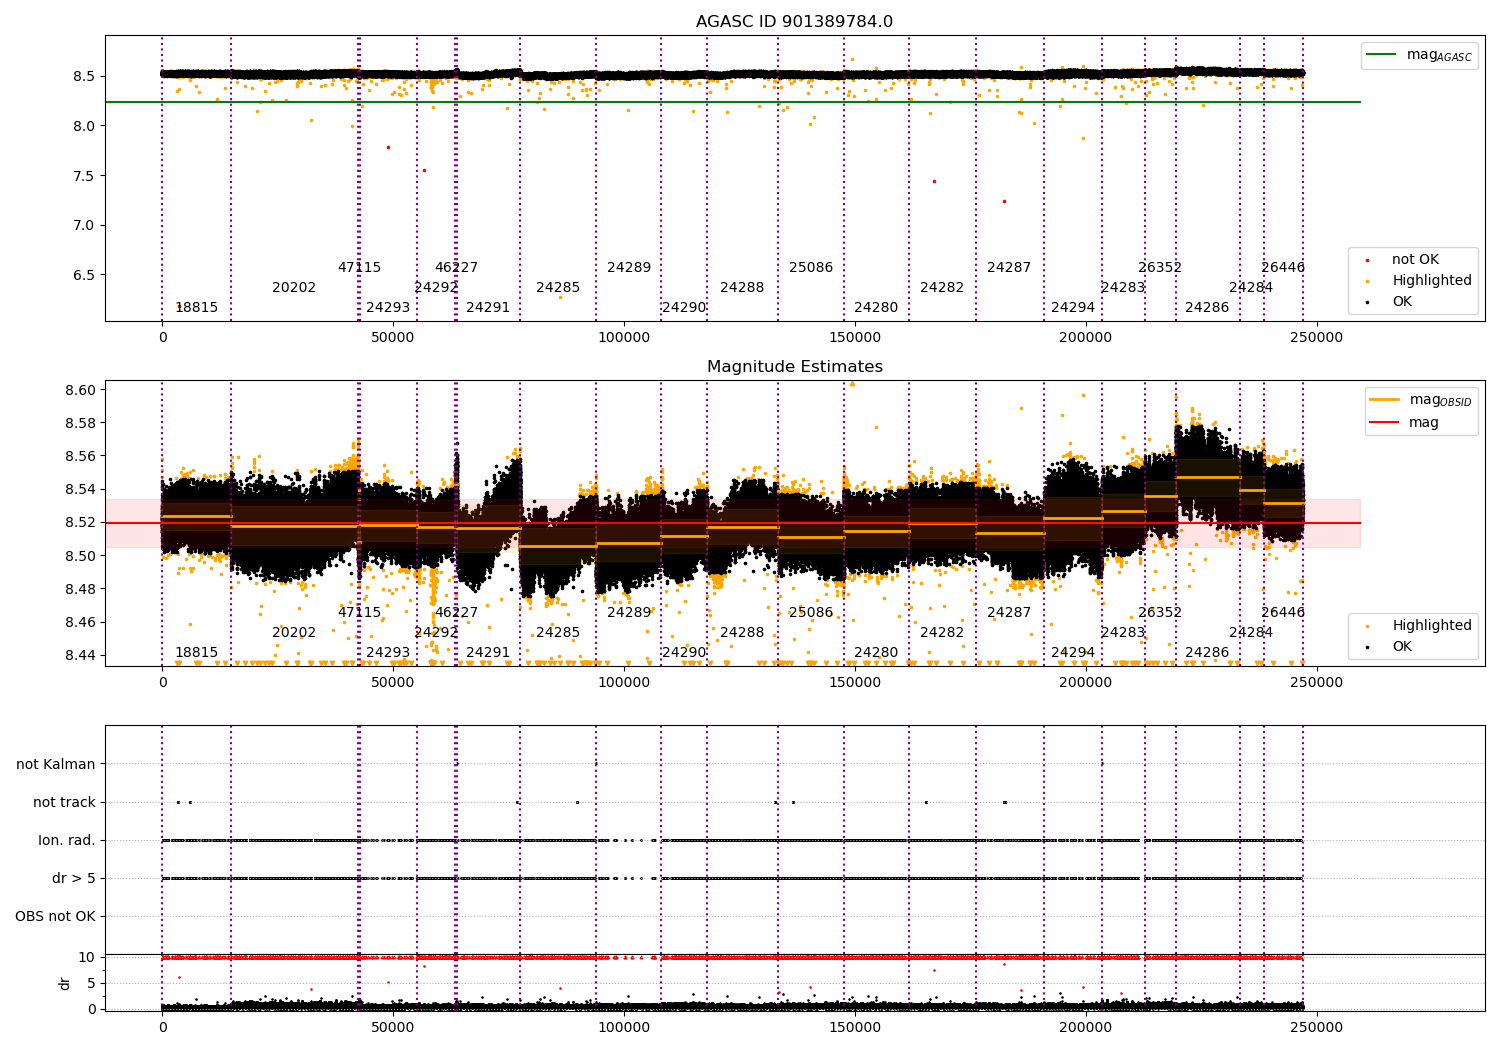Click OBSID label 24282 in top plot
Viewport: 1500px width, 1050px height.
[942, 288]
